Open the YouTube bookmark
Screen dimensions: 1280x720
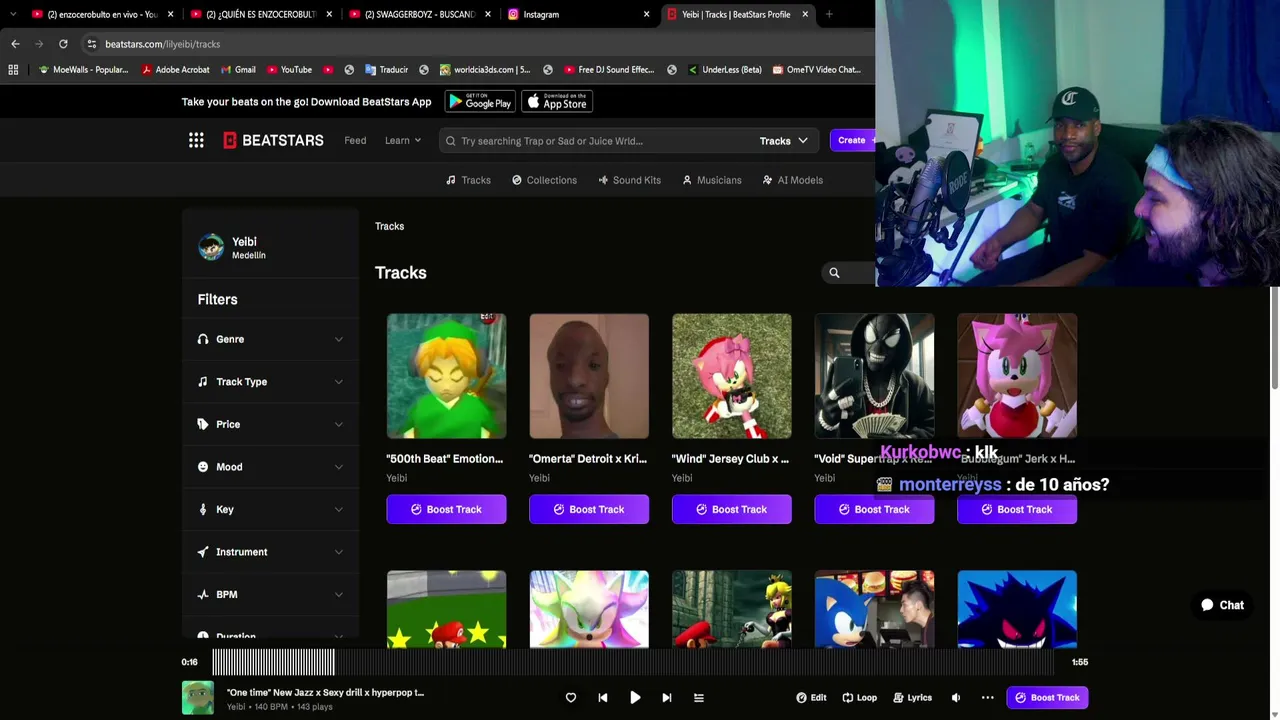[288, 70]
